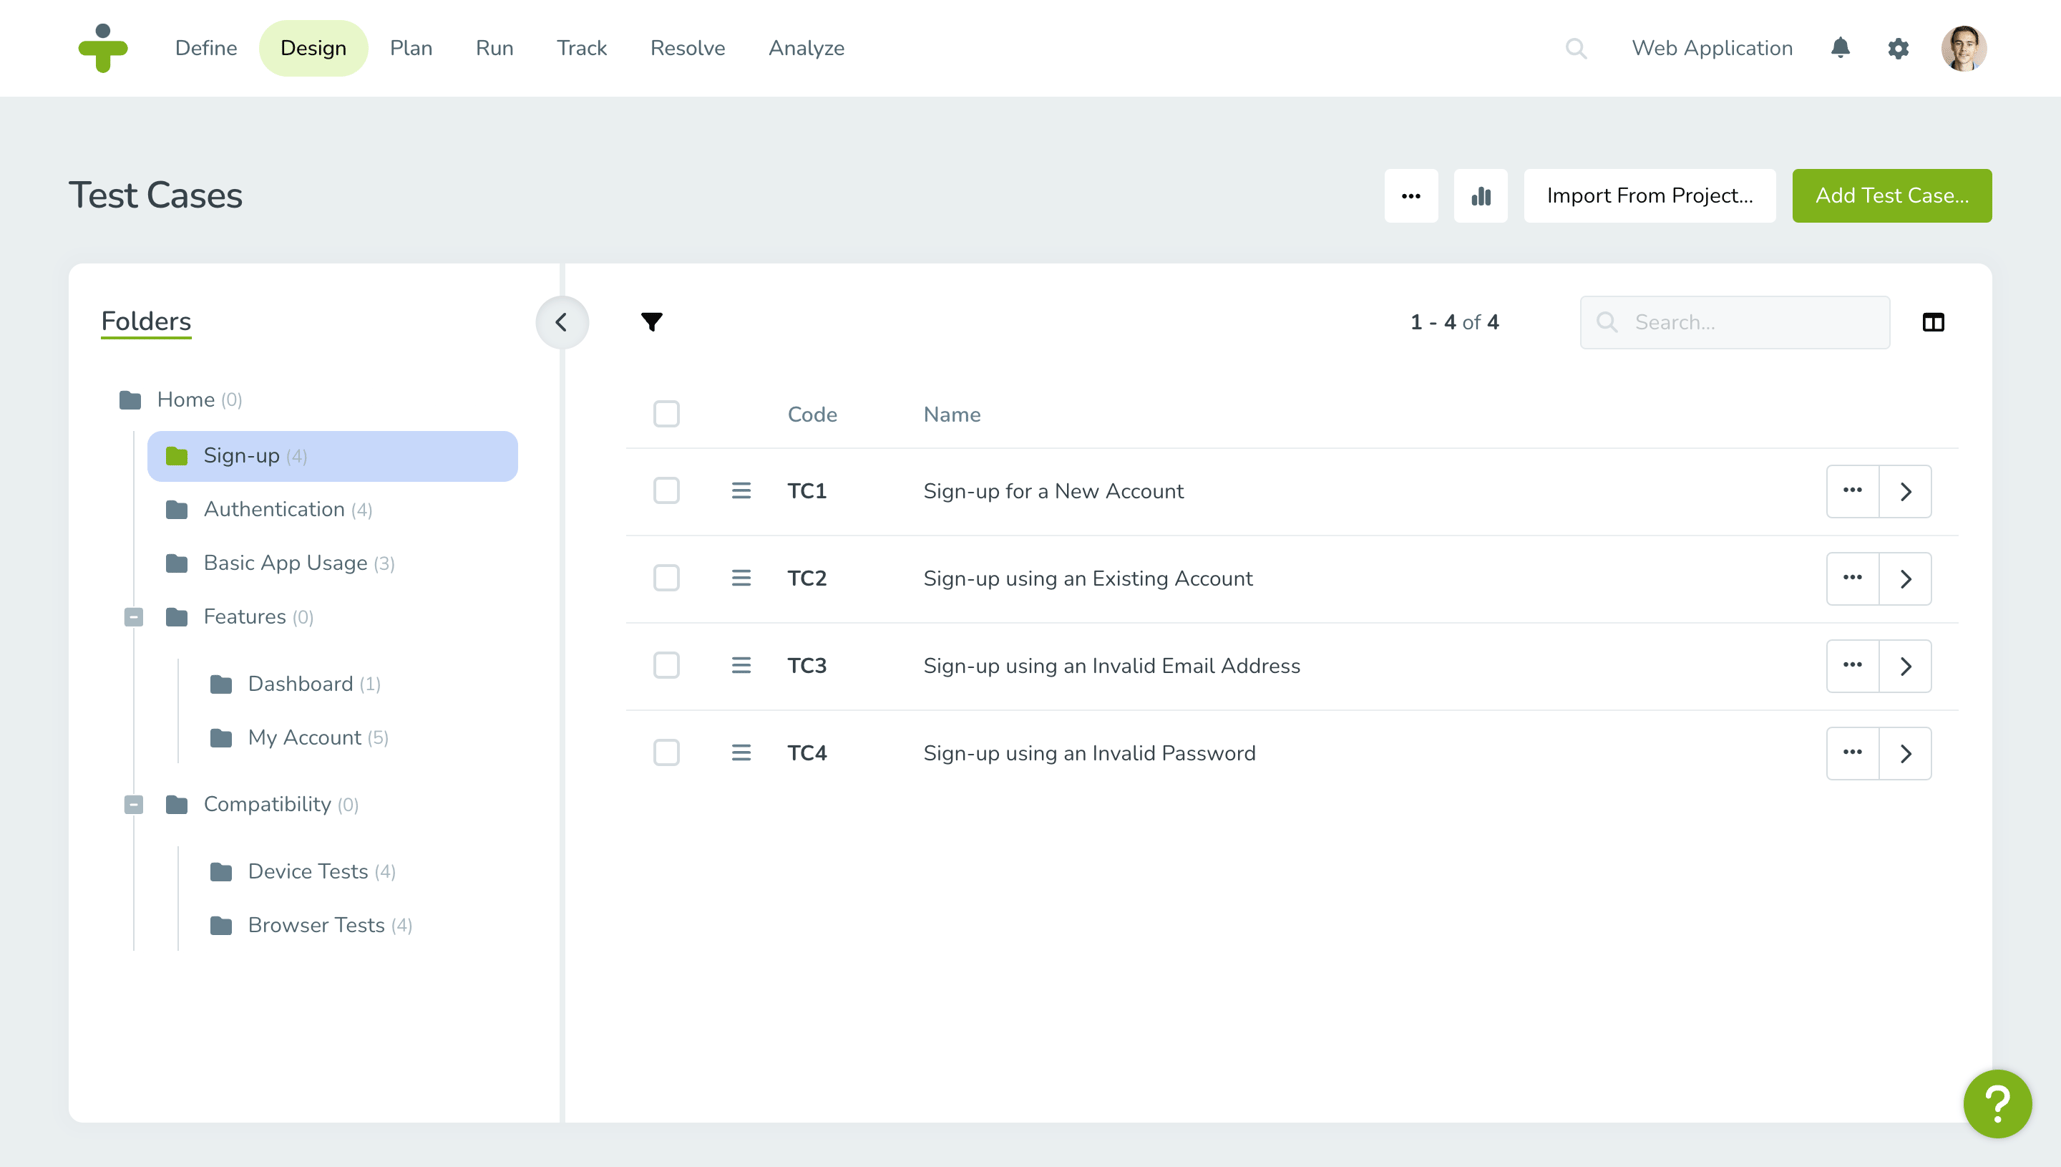Viewport: 2061px width, 1167px height.
Task: Open the Run section in the top menu
Action: [x=494, y=48]
